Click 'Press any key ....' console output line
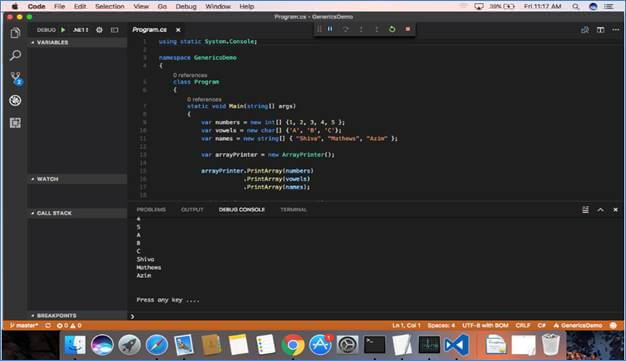Image resolution: width=626 pixels, height=361 pixels. coord(168,300)
